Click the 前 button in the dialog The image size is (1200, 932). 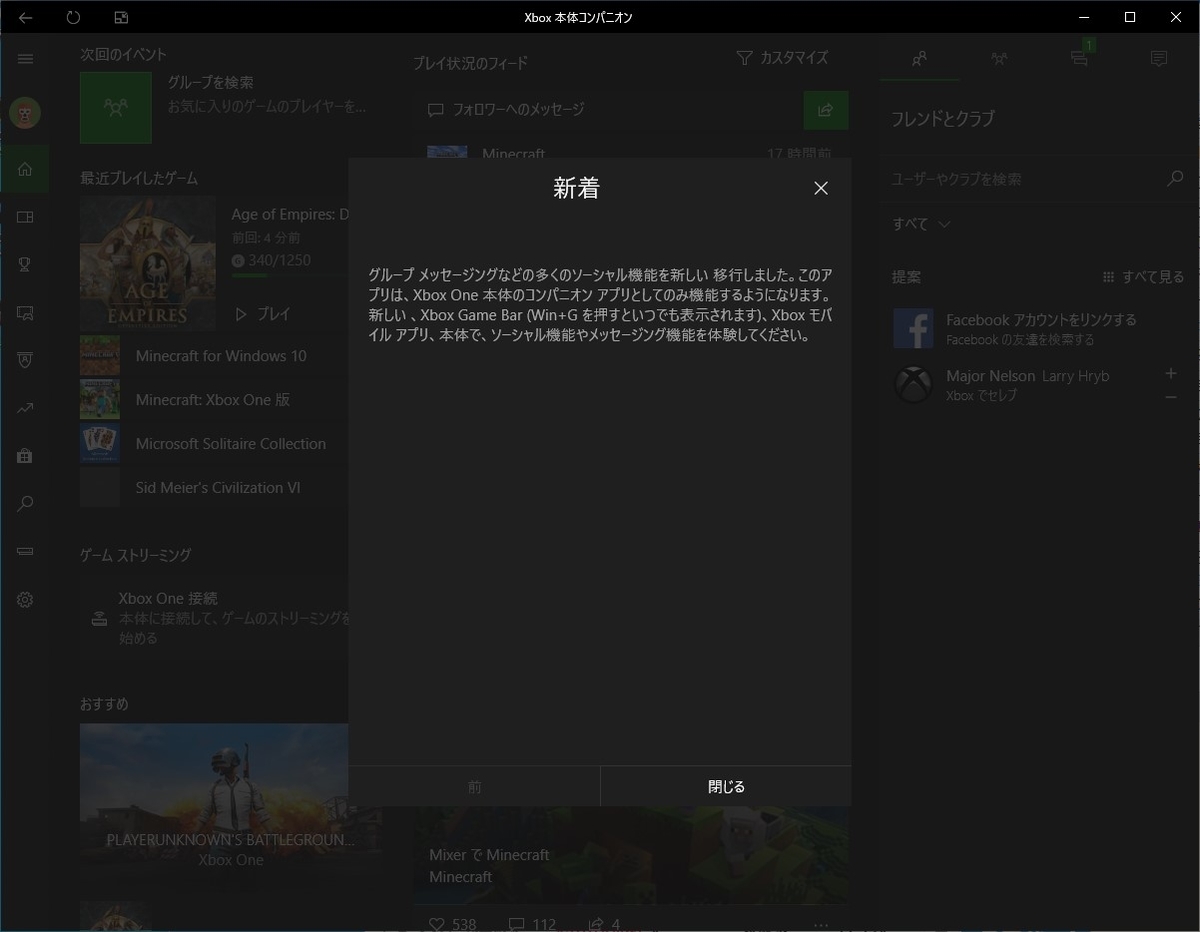coord(474,787)
